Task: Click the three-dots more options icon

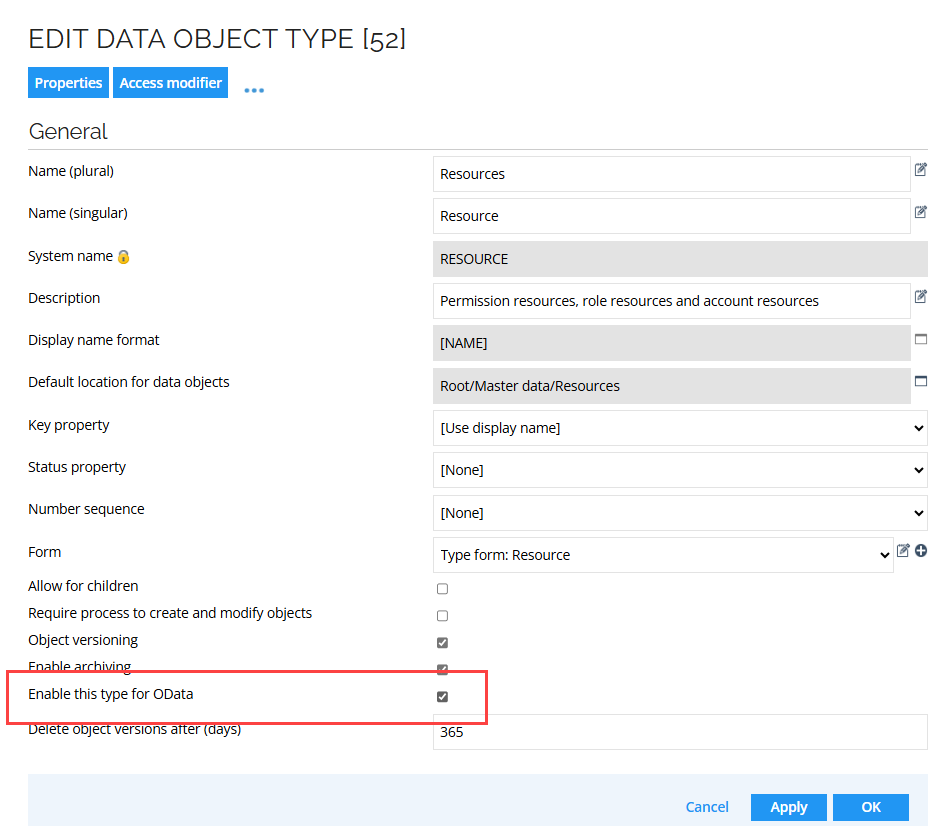Action: [x=254, y=90]
